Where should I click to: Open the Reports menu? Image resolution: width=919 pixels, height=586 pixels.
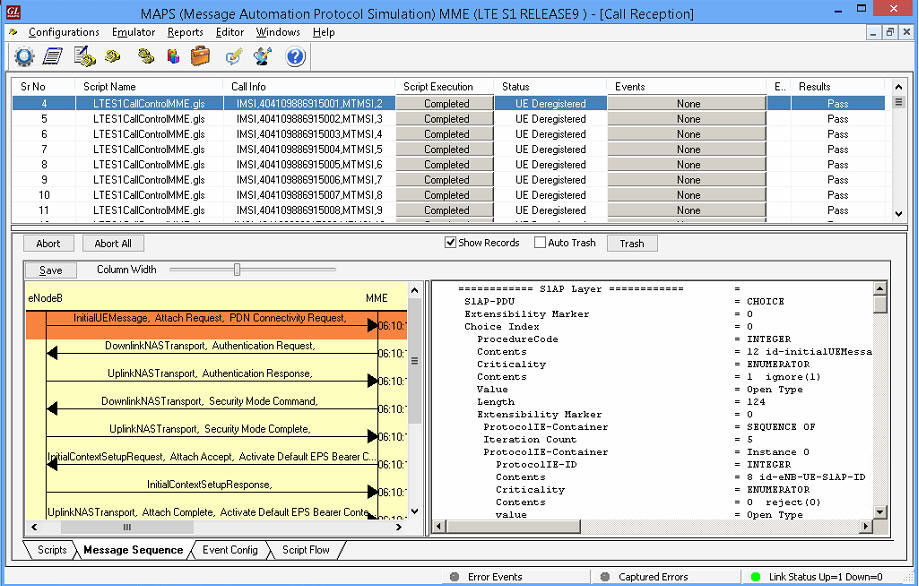(x=185, y=32)
